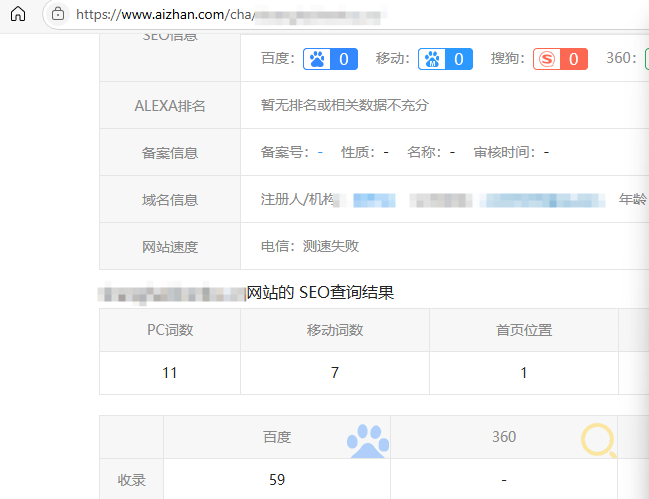Viewport: 649px width, 499px height.
Task: Click homepage position value 1
Action: point(524,373)
